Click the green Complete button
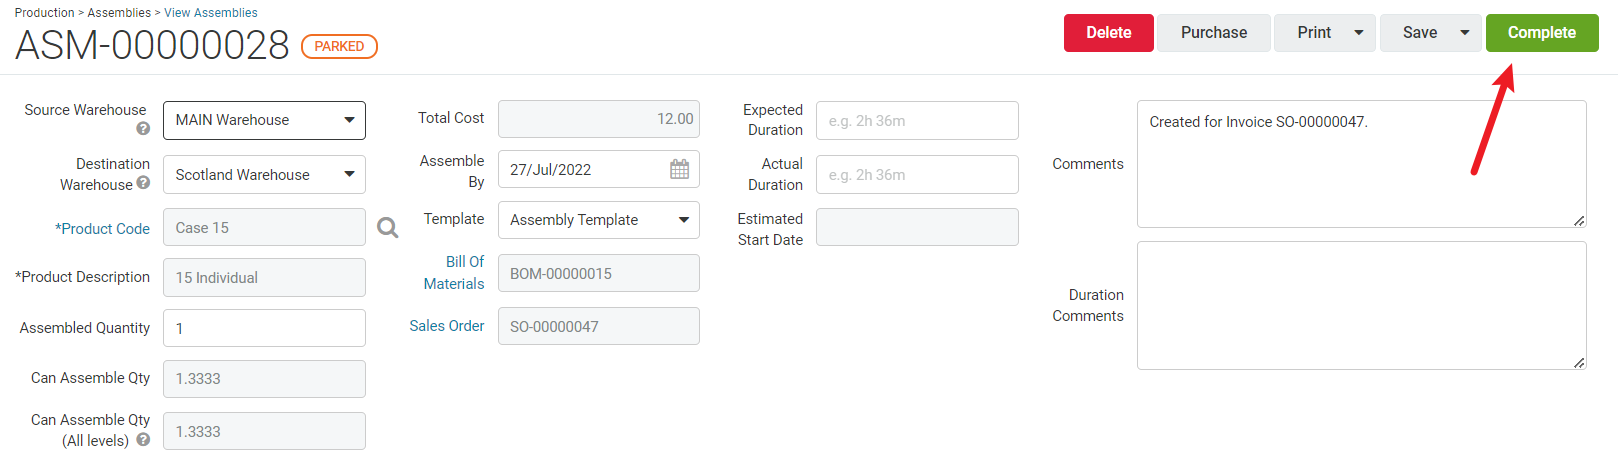This screenshot has height=463, width=1618. pyautogui.click(x=1542, y=33)
